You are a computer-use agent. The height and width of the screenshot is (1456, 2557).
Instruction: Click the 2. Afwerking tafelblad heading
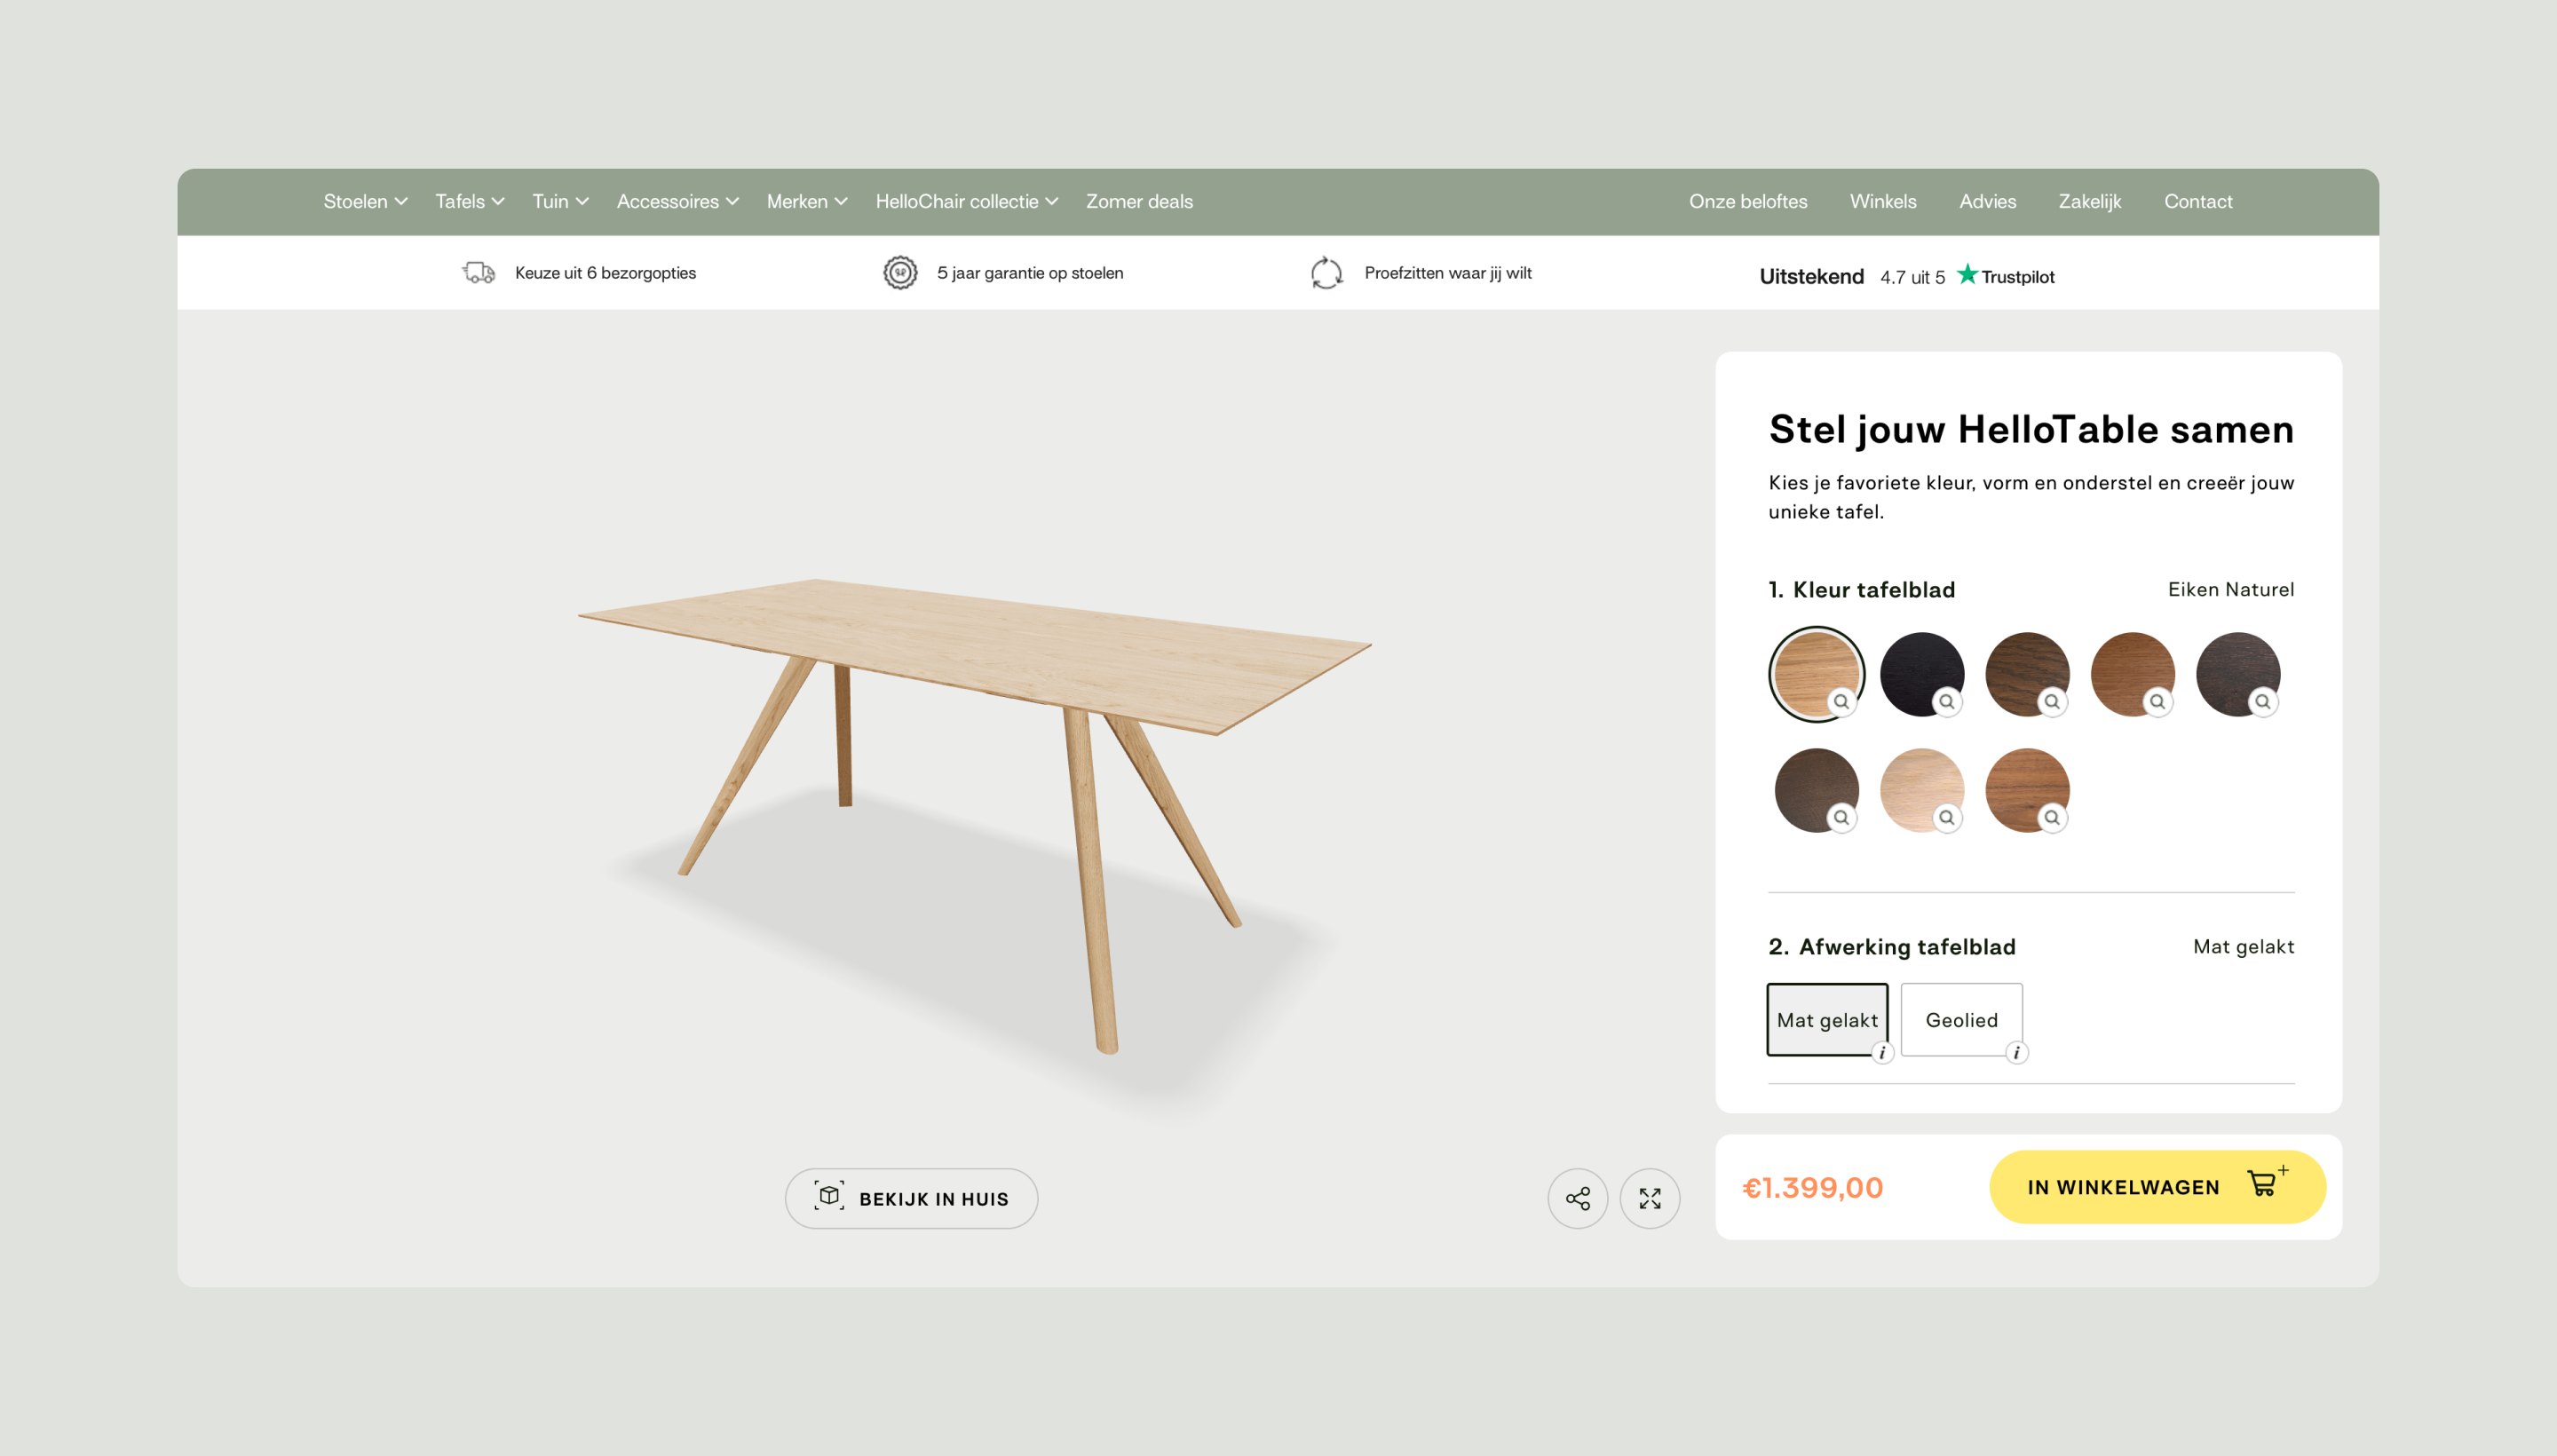pos(1891,946)
